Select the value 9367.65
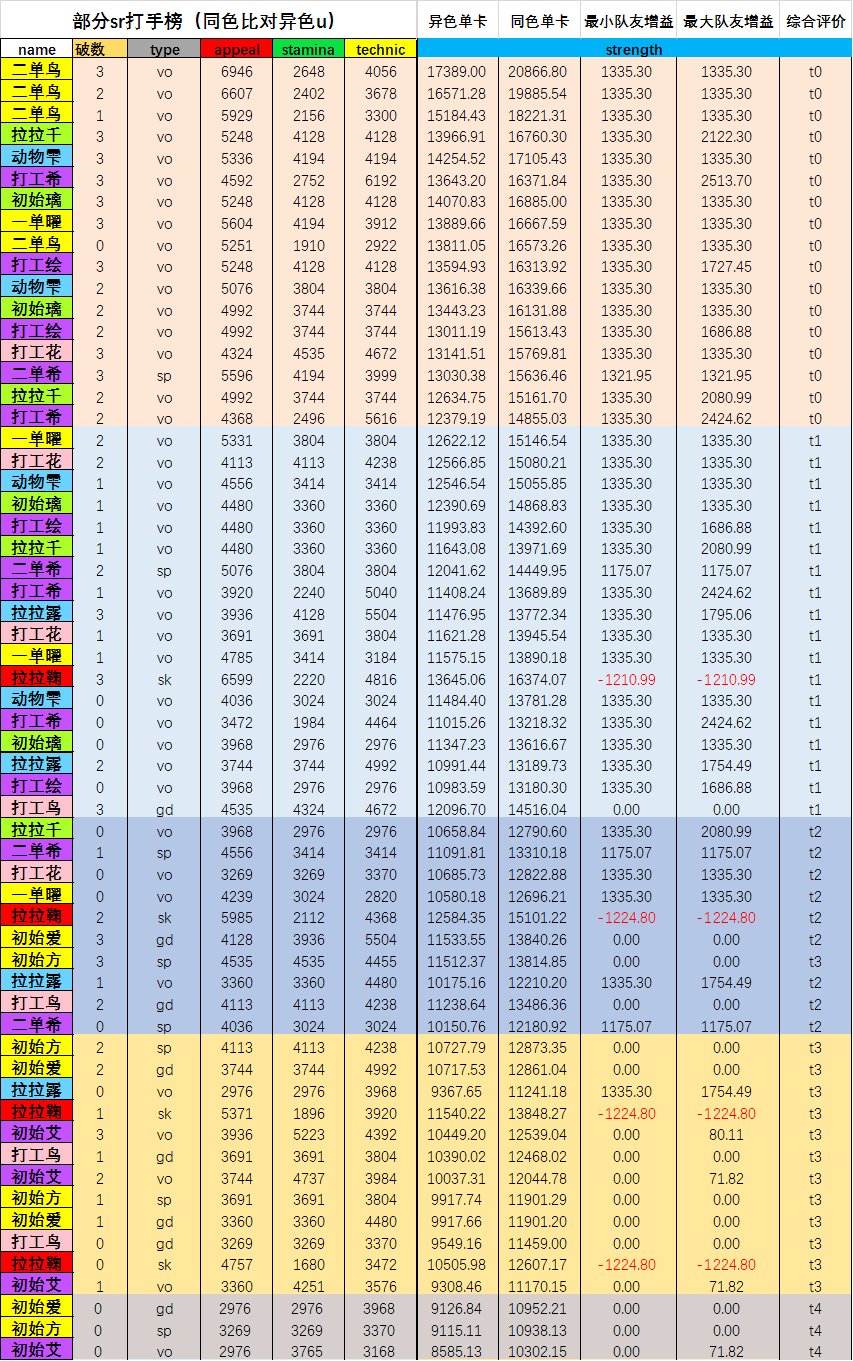853x1361 pixels. (x=457, y=1091)
